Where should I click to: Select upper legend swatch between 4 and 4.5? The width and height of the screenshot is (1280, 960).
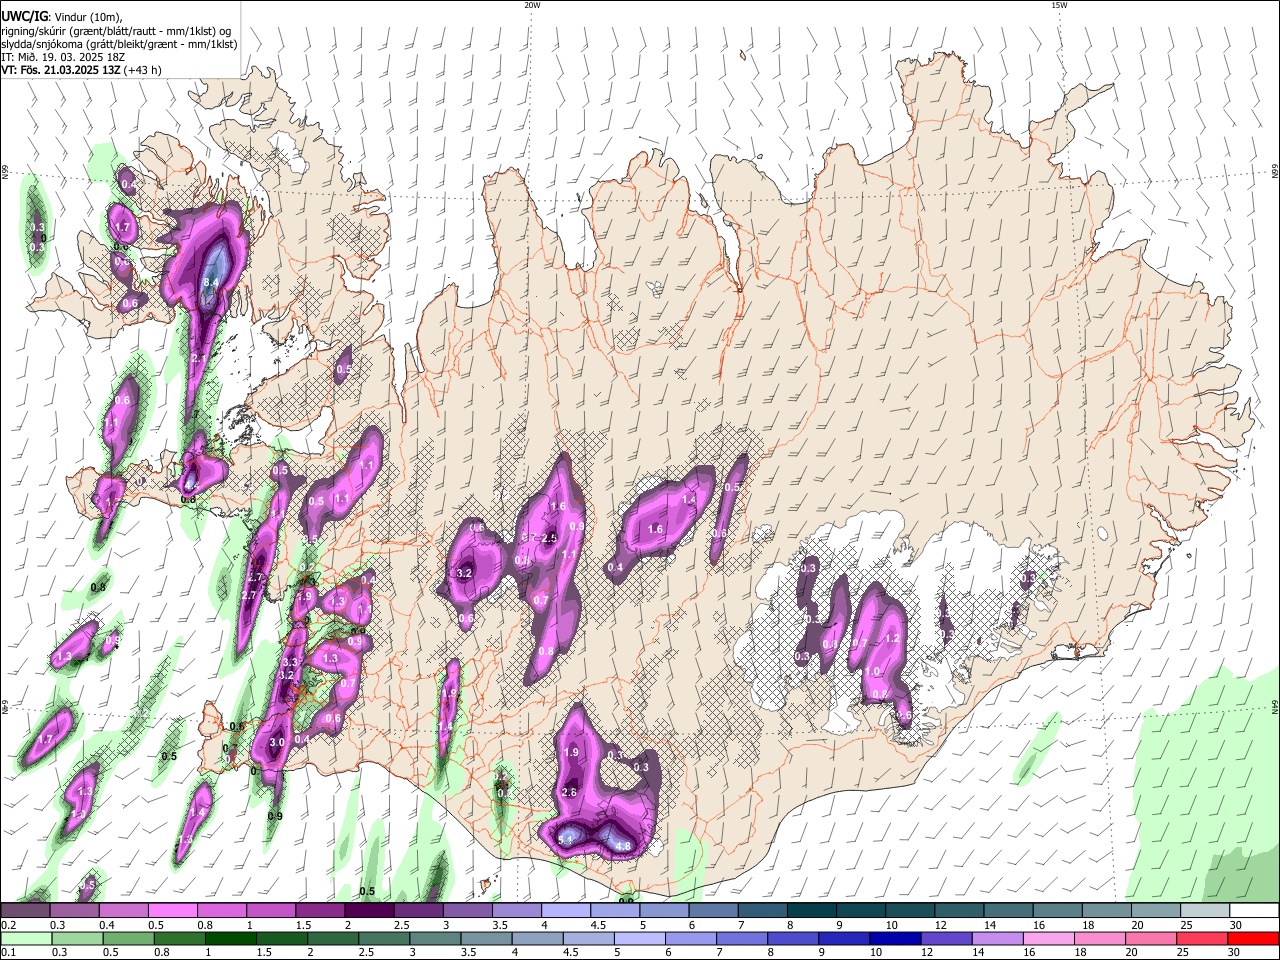(x=566, y=911)
